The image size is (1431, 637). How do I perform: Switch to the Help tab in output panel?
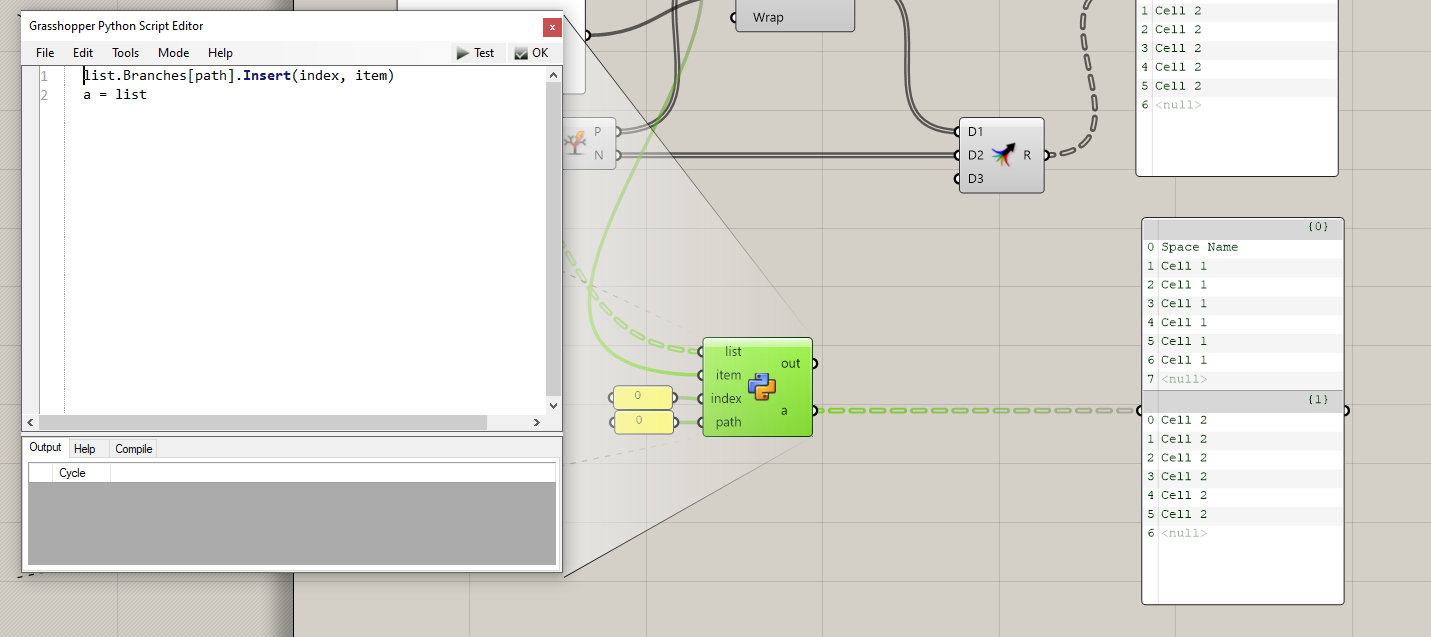pyautogui.click(x=87, y=448)
